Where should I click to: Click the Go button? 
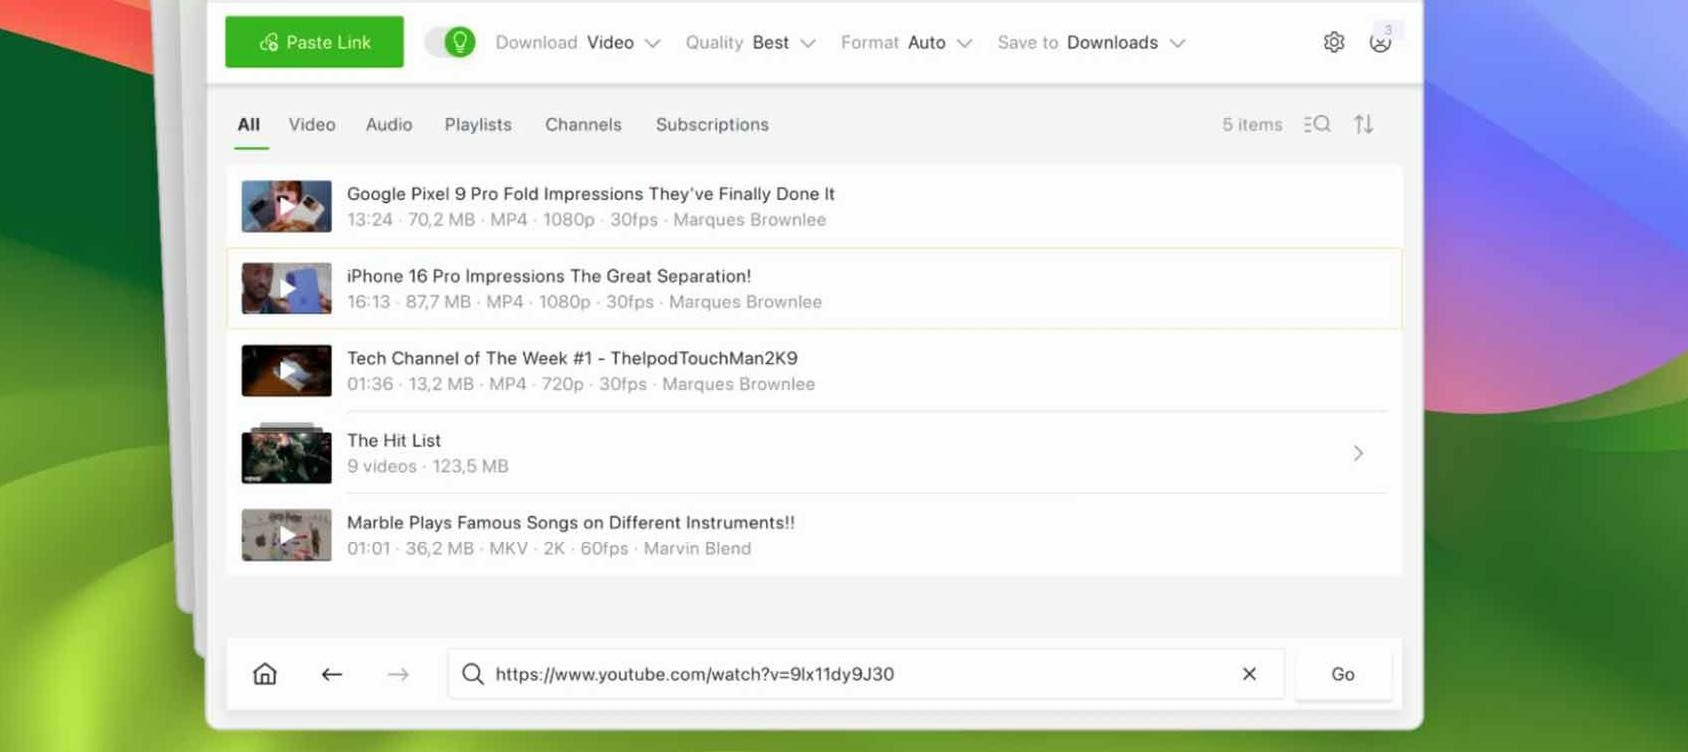click(x=1343, y=674)
